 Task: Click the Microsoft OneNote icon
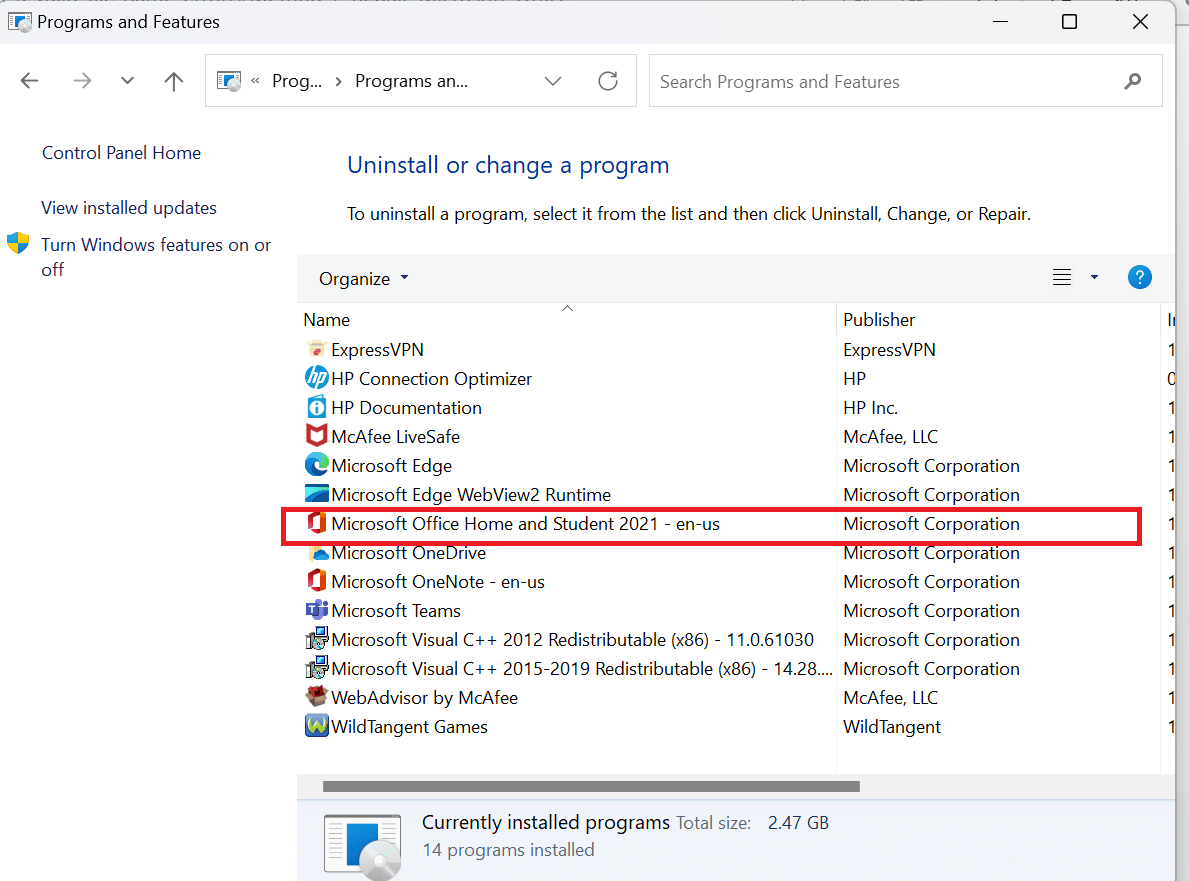(x=316, y=581)
